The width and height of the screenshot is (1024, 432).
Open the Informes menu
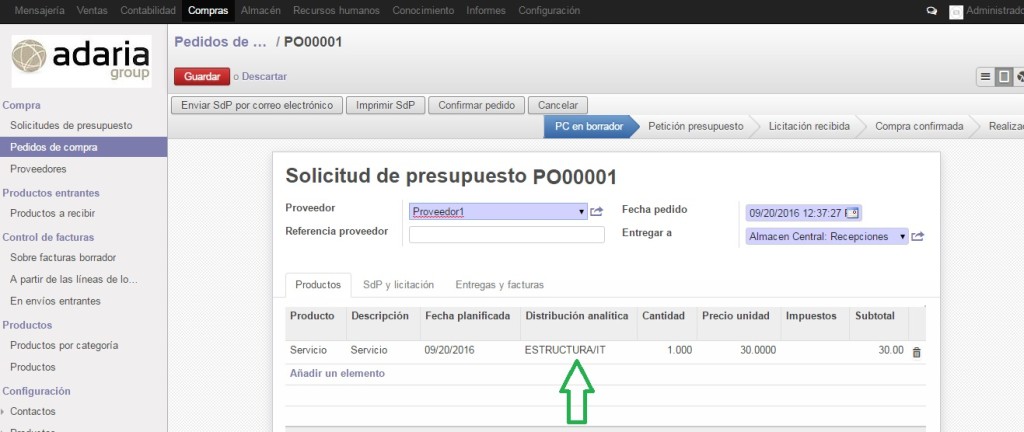[486, 10]
